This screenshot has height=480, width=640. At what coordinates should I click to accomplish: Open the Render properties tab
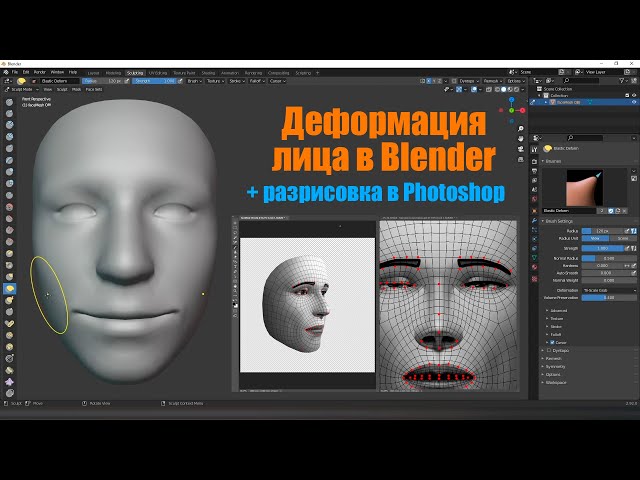[x=534, y=162]
